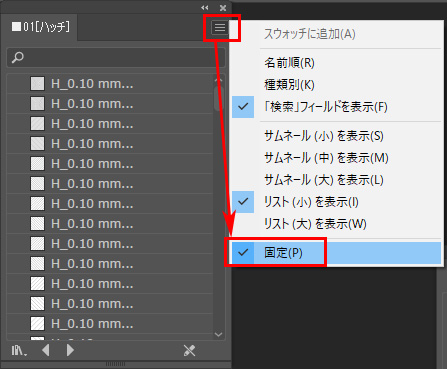Viewport: 447px width, 369px height.
Task: Click the swatch list scroll down arrow
Action: pyautogui.click(x=219, y=334)
